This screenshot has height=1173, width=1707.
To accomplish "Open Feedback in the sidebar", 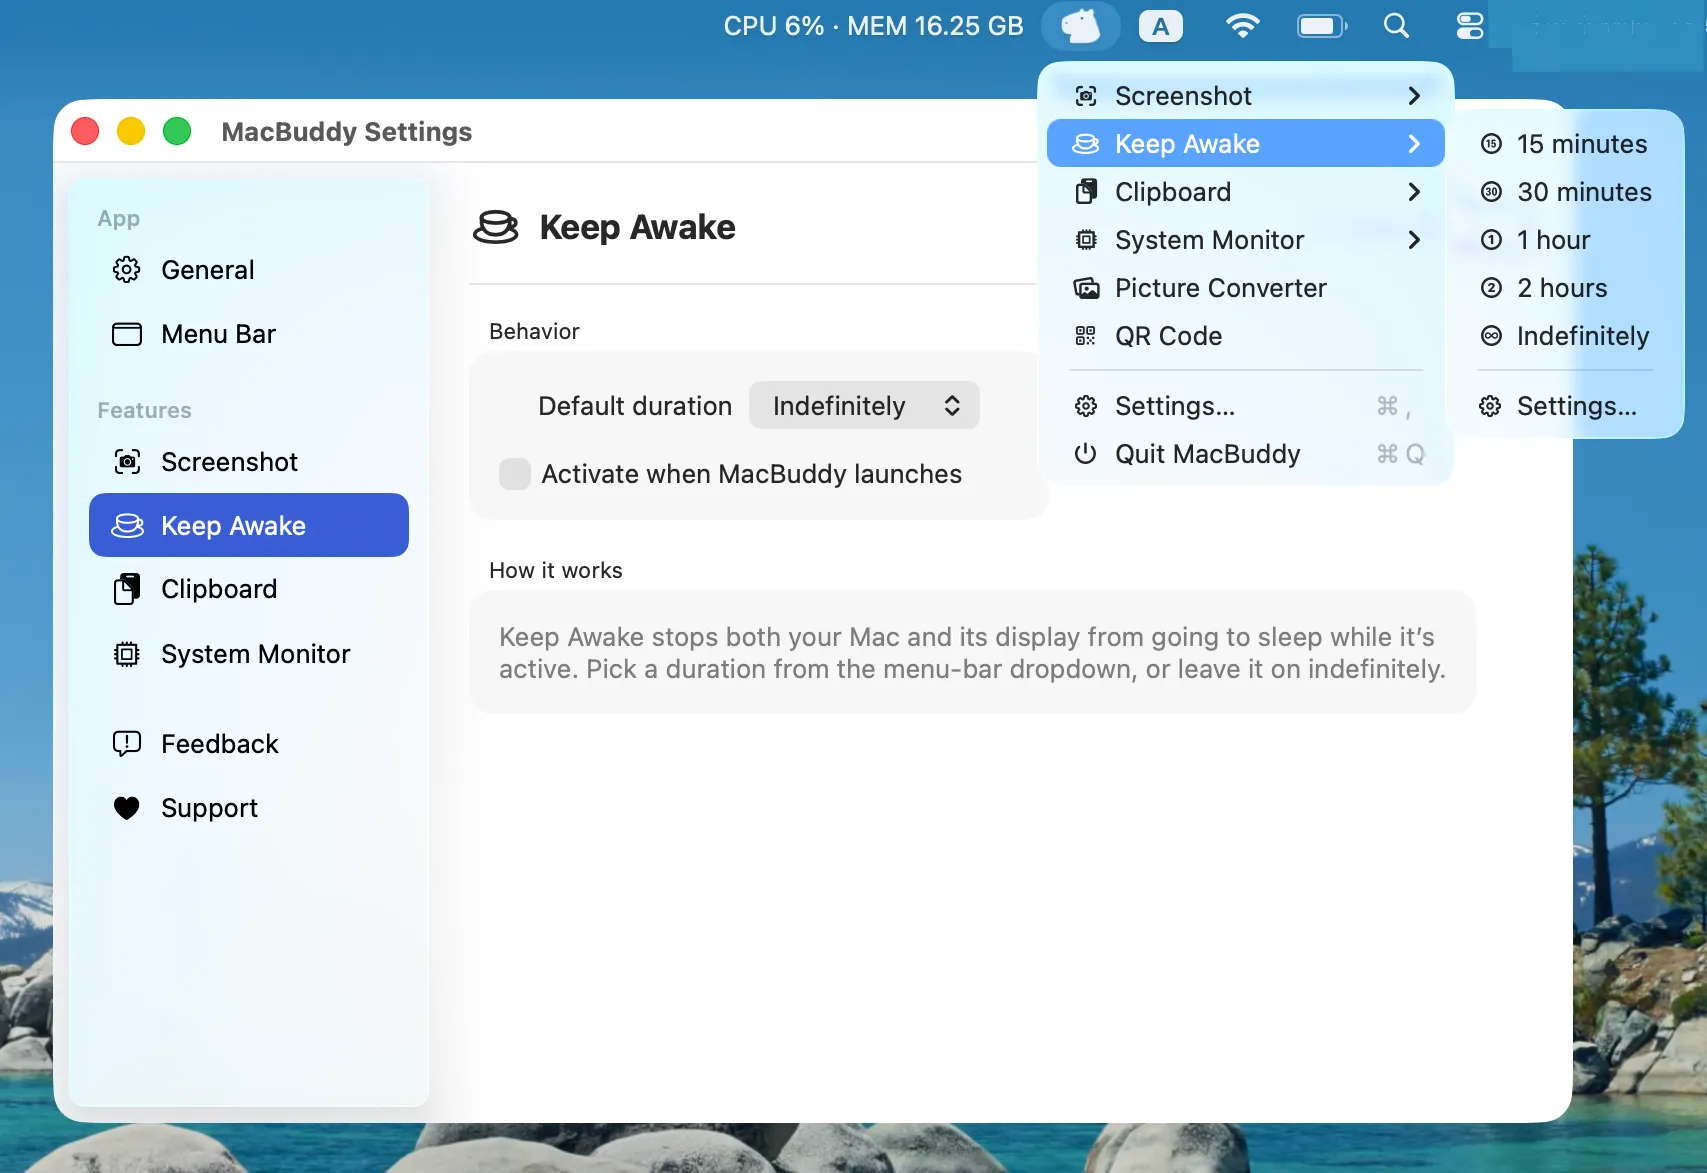I will tap(249, 744).
